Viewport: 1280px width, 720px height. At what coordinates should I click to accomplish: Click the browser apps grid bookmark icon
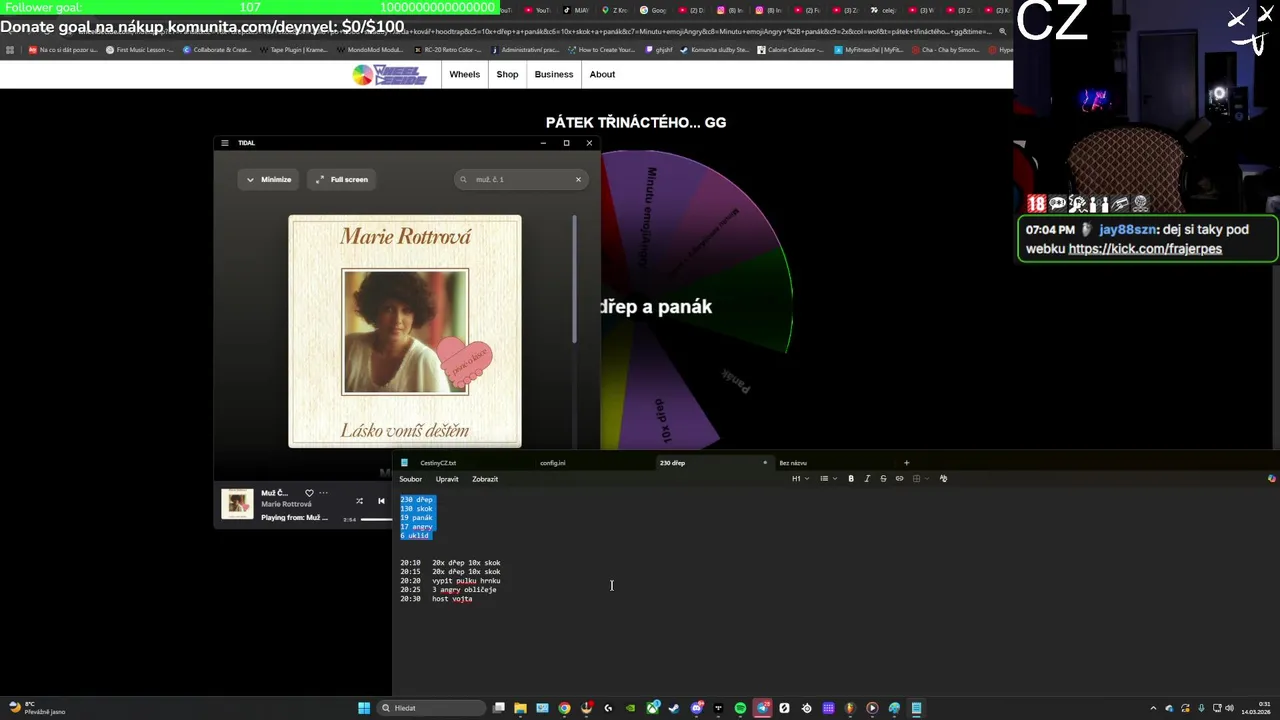coord(10,49)
